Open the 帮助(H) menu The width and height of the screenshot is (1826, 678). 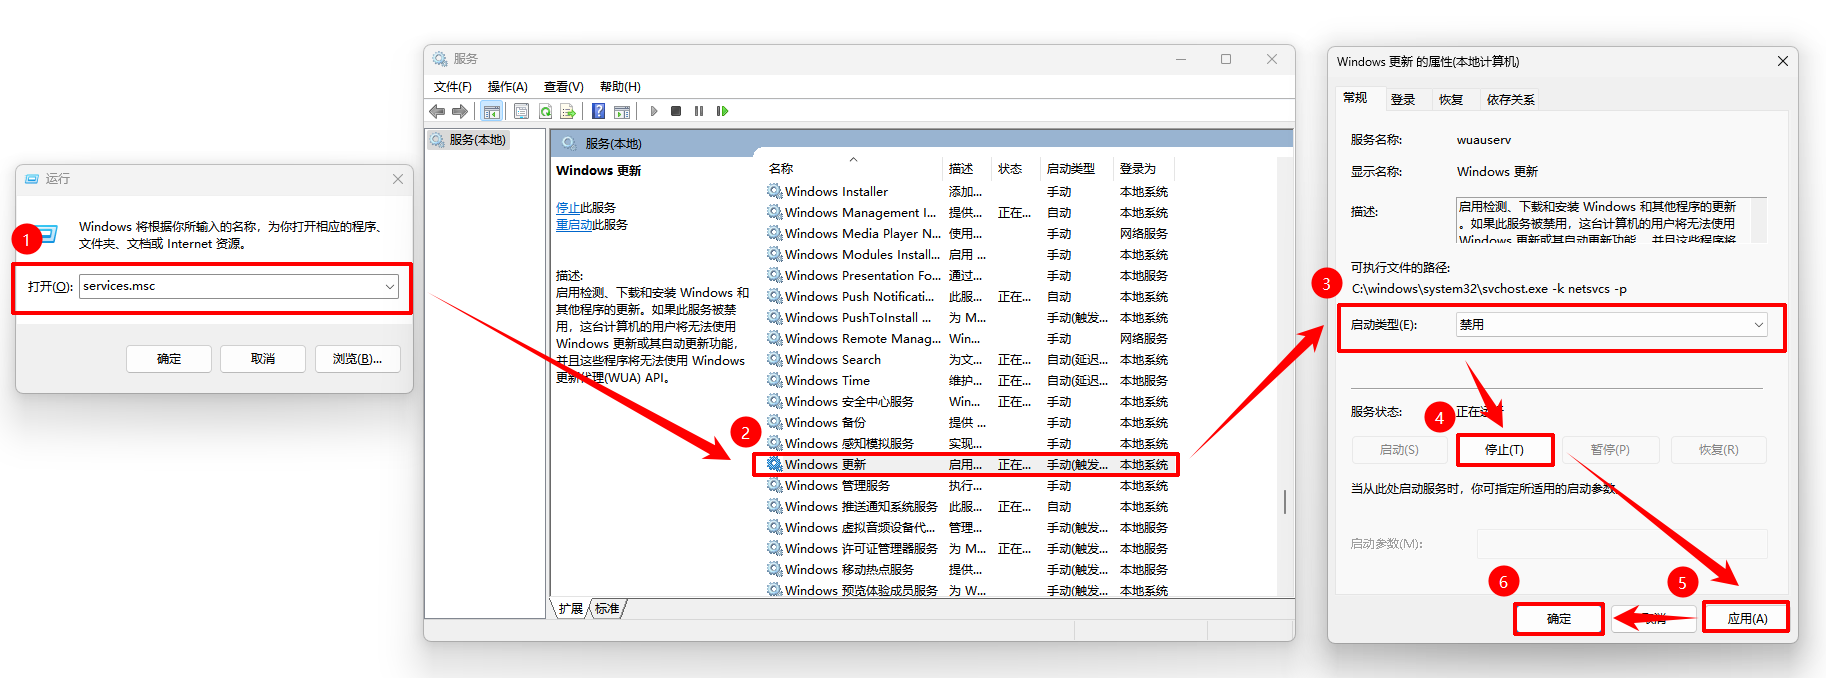620,87
